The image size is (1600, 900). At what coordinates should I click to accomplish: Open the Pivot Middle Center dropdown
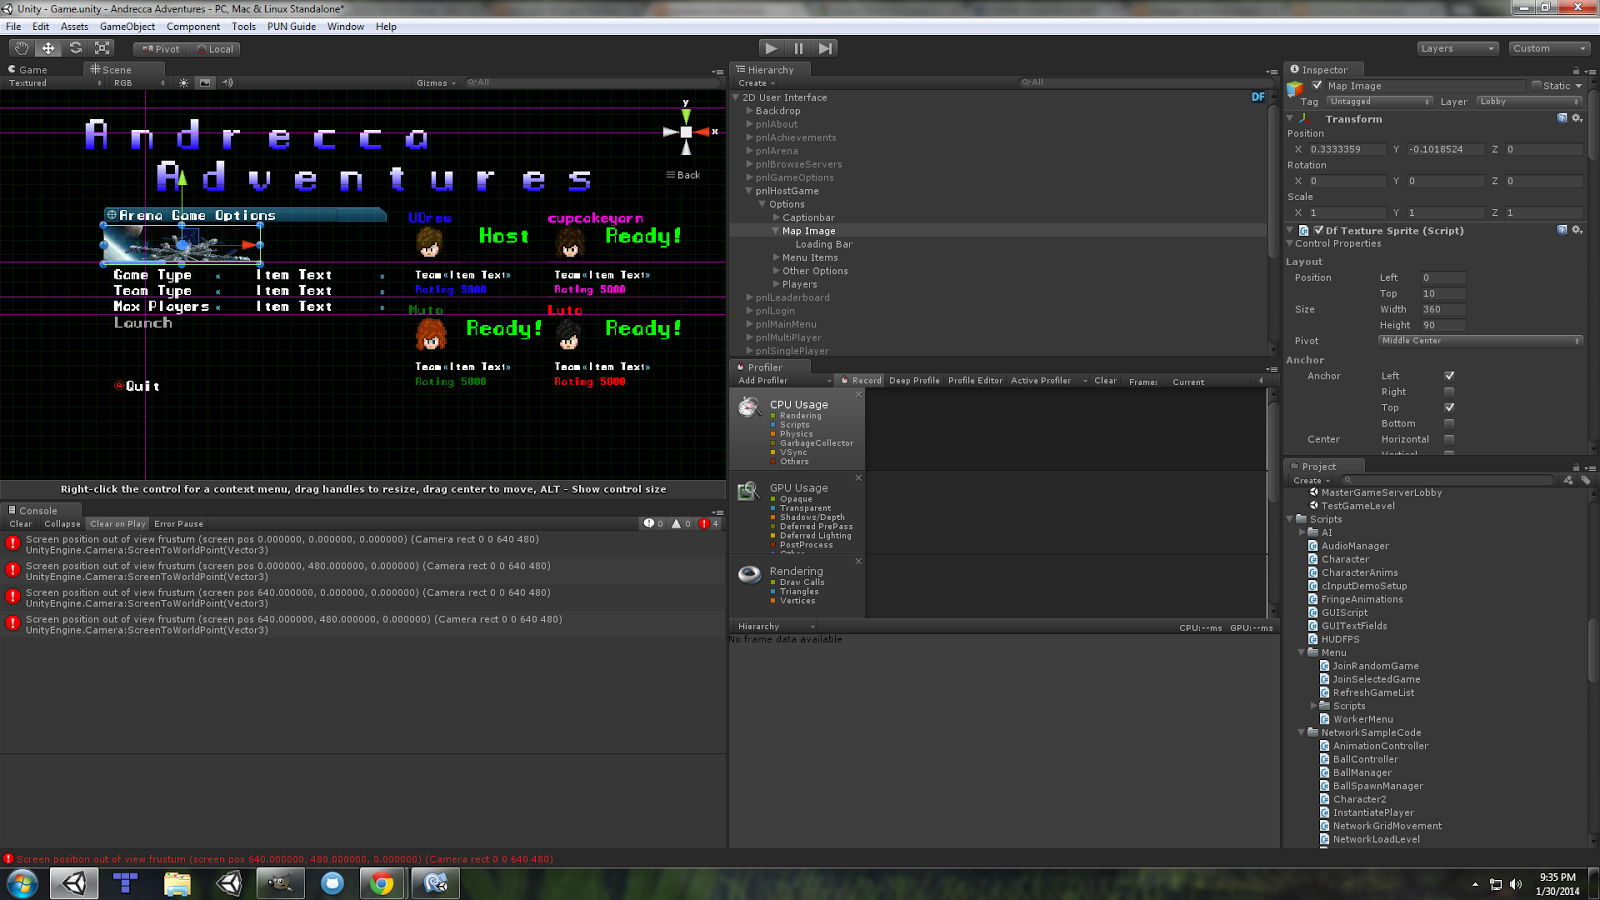(x=1479, y=341)
